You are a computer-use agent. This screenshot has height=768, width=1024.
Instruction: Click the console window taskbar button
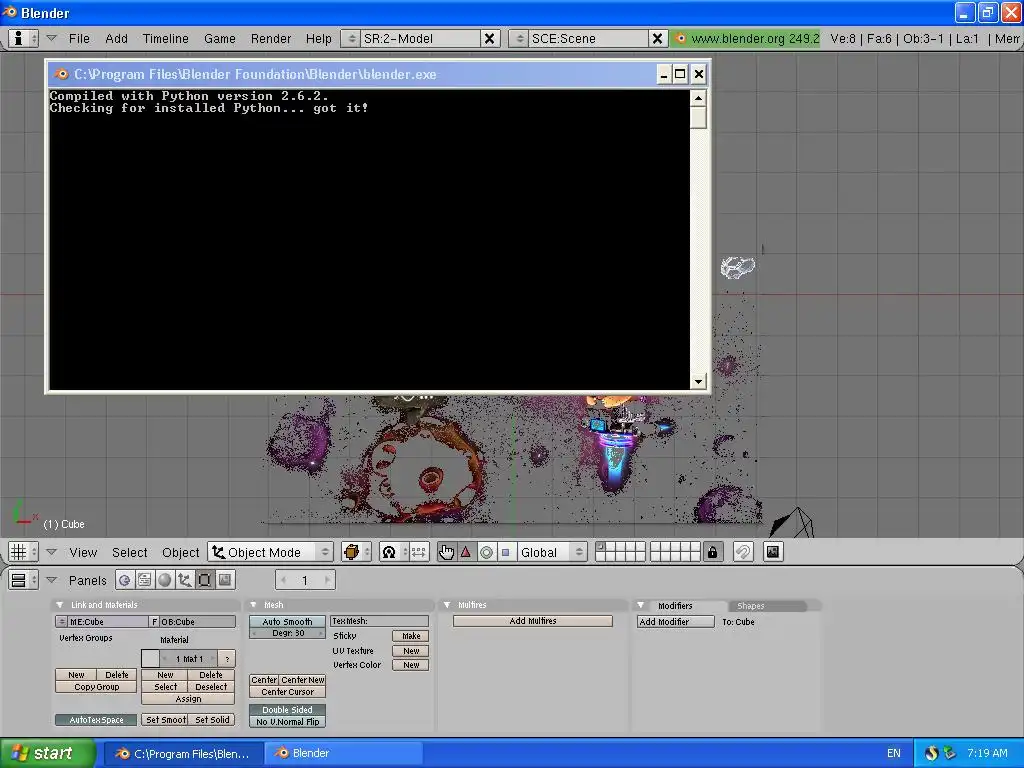coord(185,753)
